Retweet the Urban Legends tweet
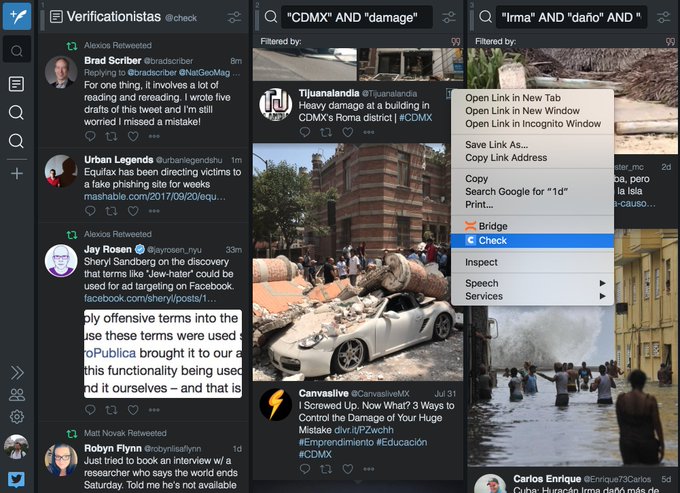This screenshot has height=493, width=680. [x=111, y=211]
